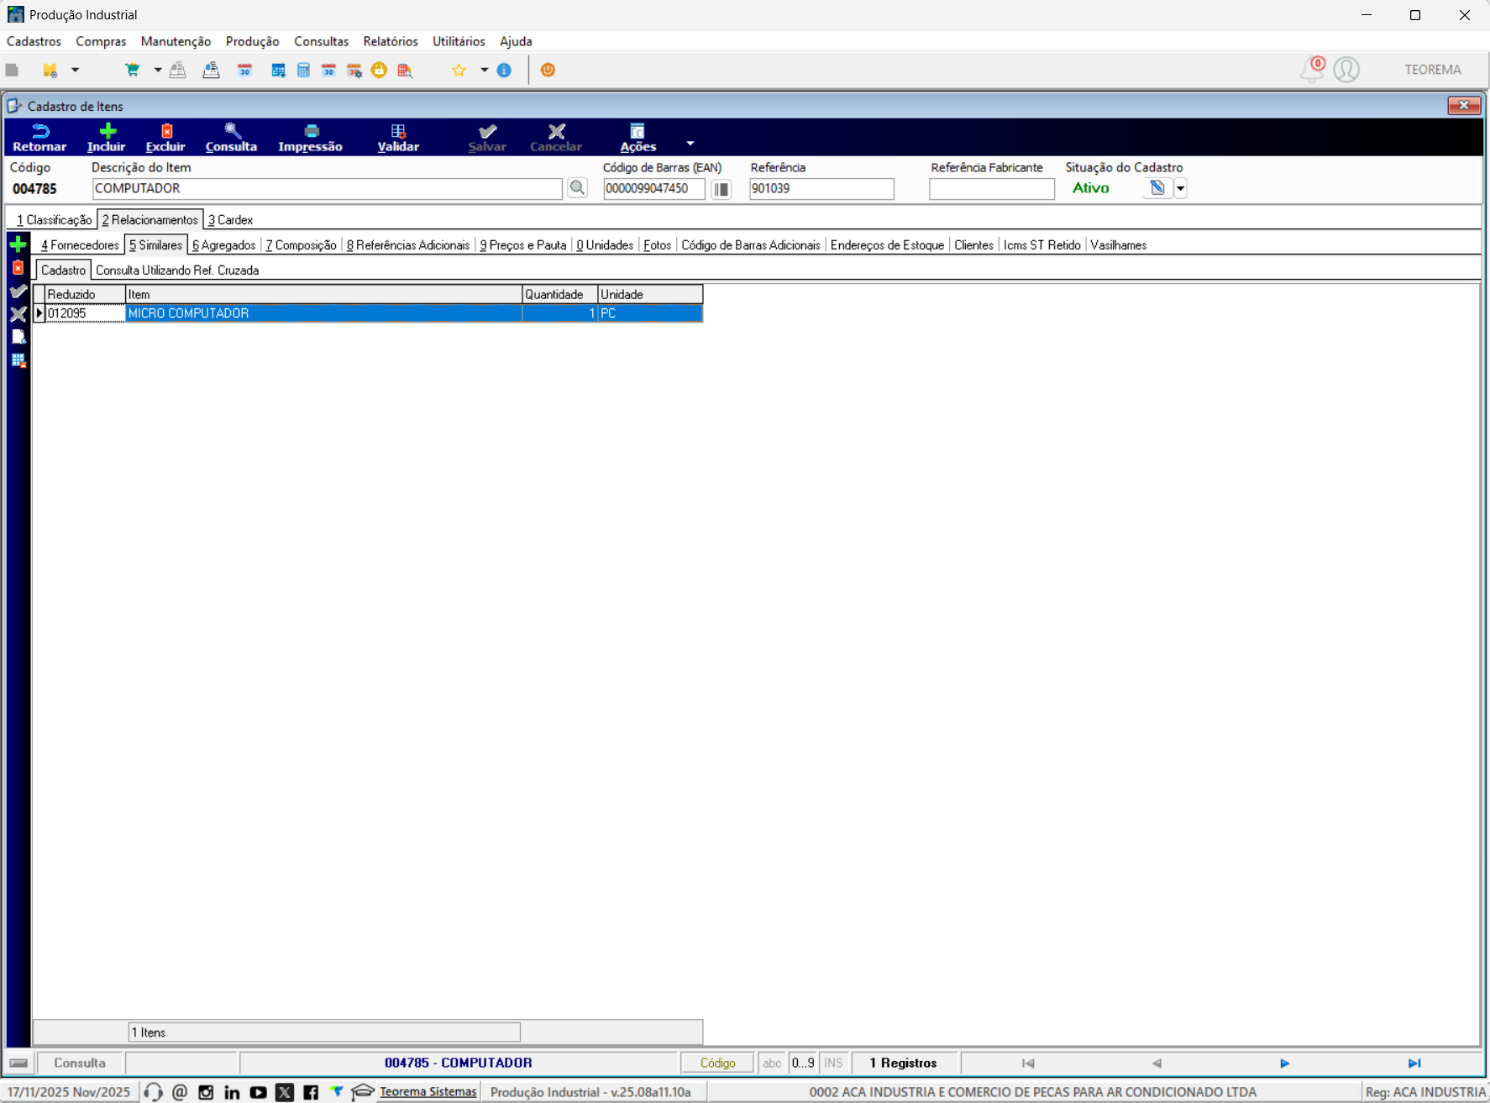Screen dimensions: 1490x1103
Task: Click the LinkedIn icon in status bar
Action: pos(232,1092)
